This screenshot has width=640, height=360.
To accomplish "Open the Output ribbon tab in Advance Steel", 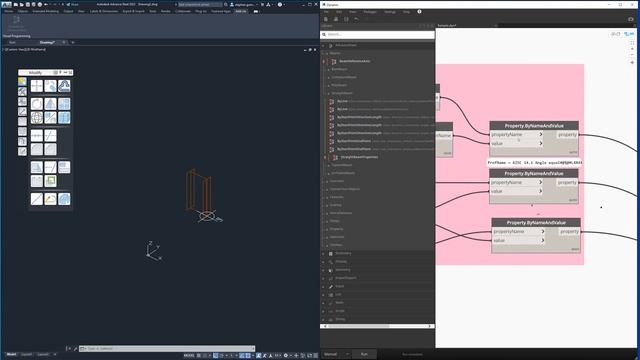I will 68,11.
